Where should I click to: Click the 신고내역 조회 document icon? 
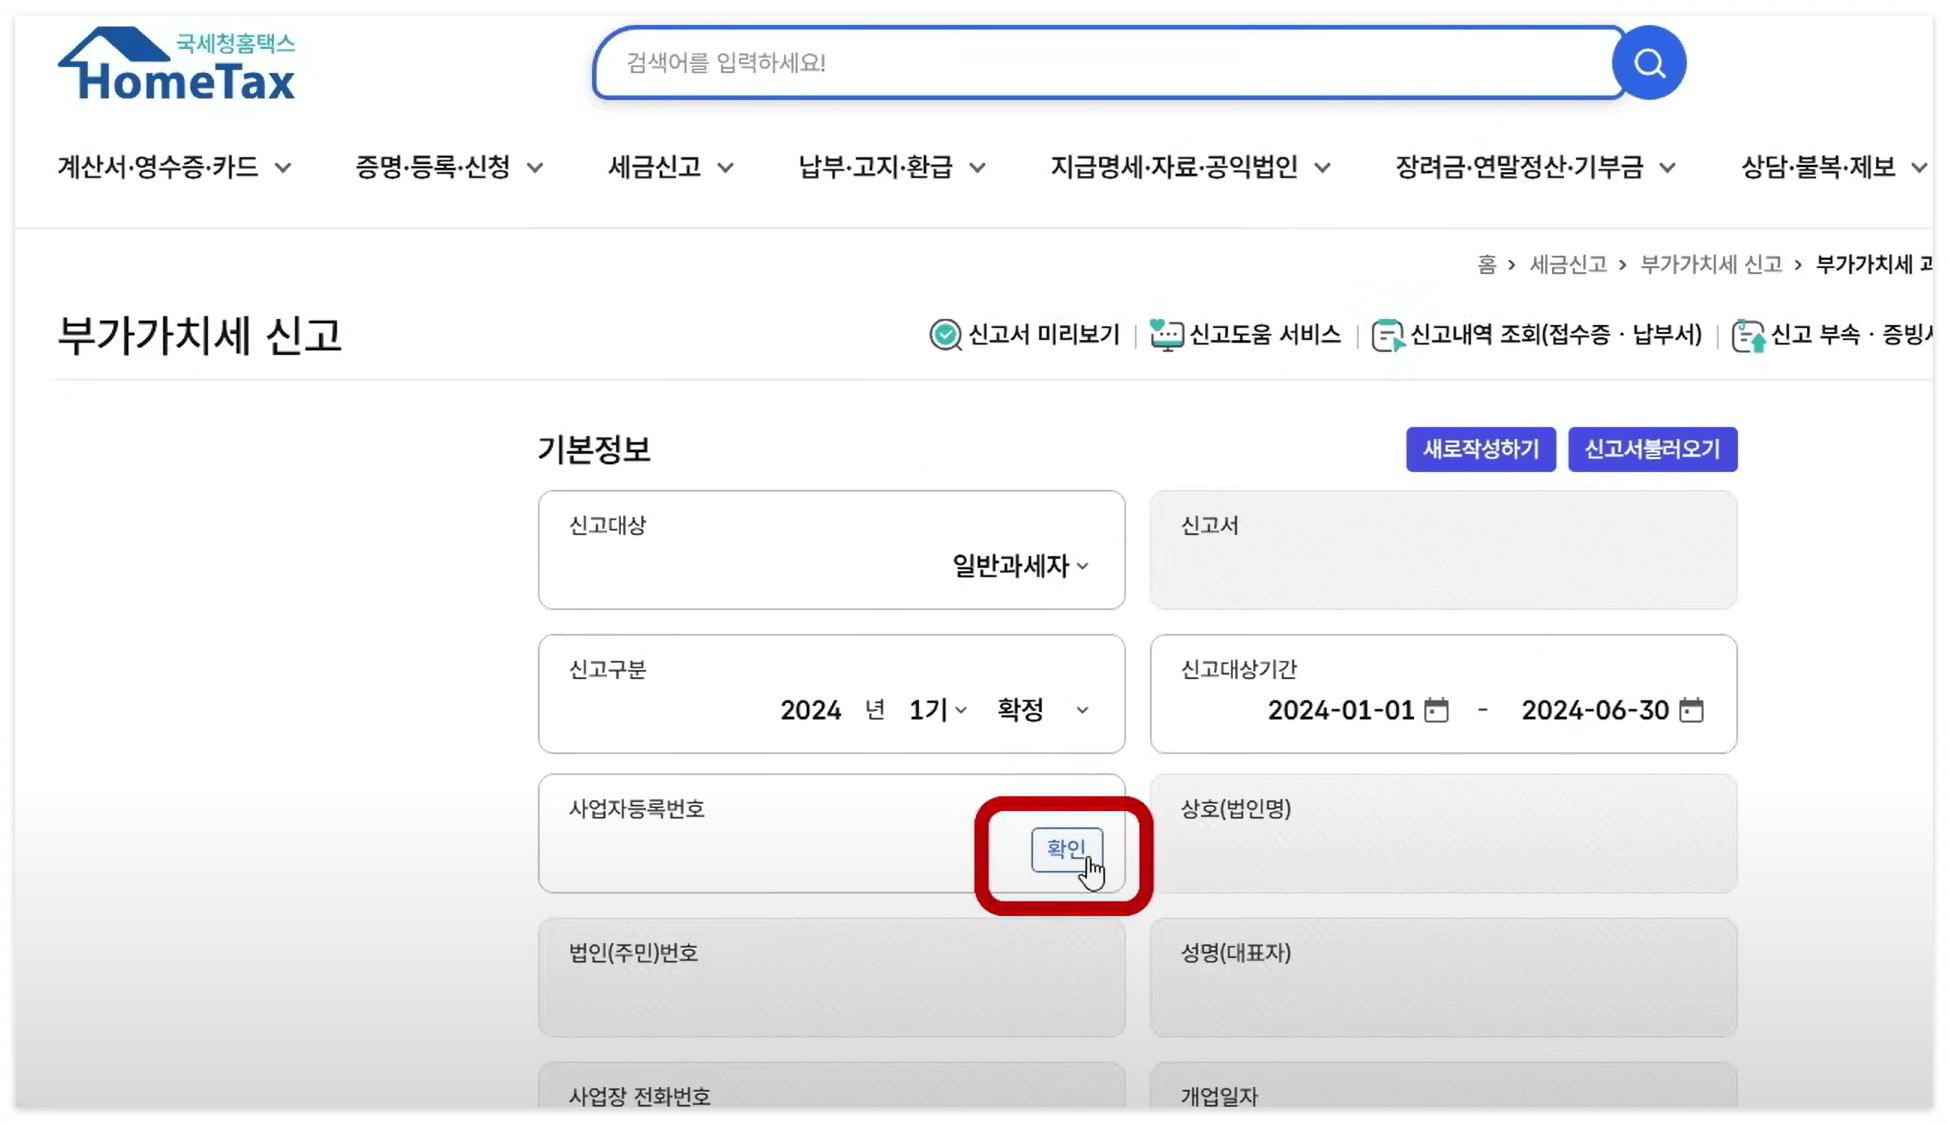tap(1387, 335)
